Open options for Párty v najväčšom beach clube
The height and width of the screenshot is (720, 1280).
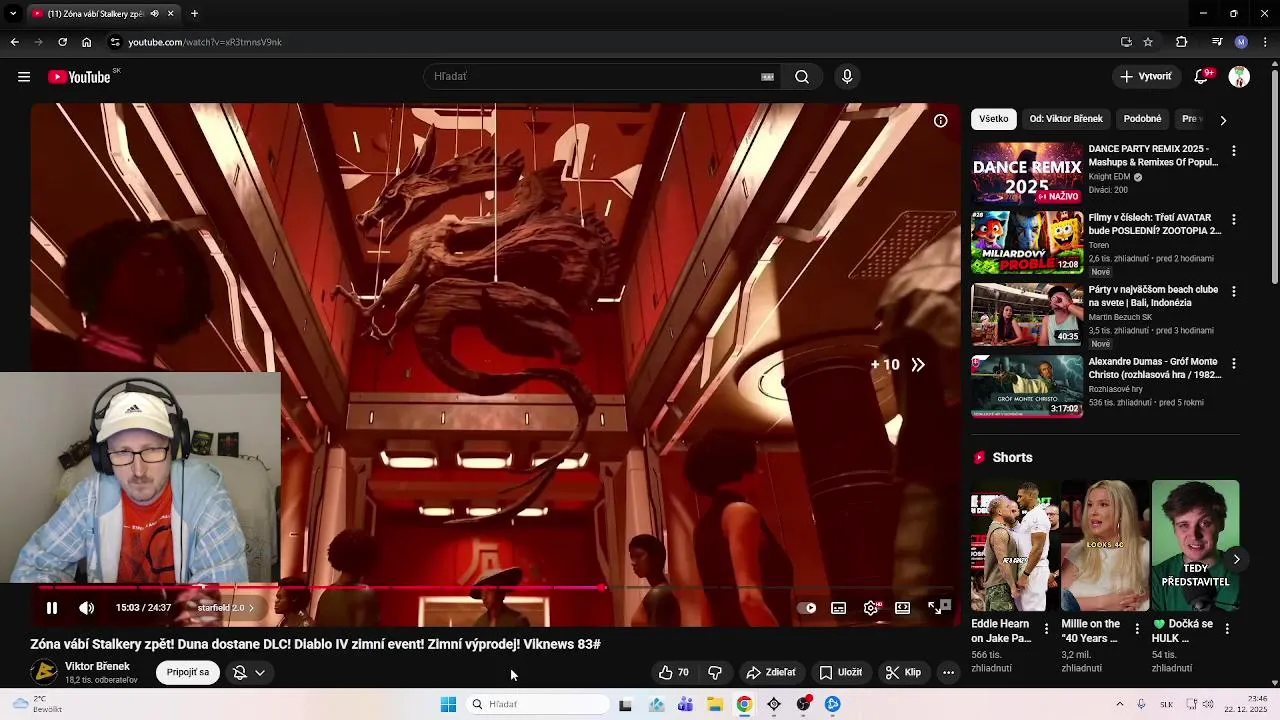(x=1233, y=291)
